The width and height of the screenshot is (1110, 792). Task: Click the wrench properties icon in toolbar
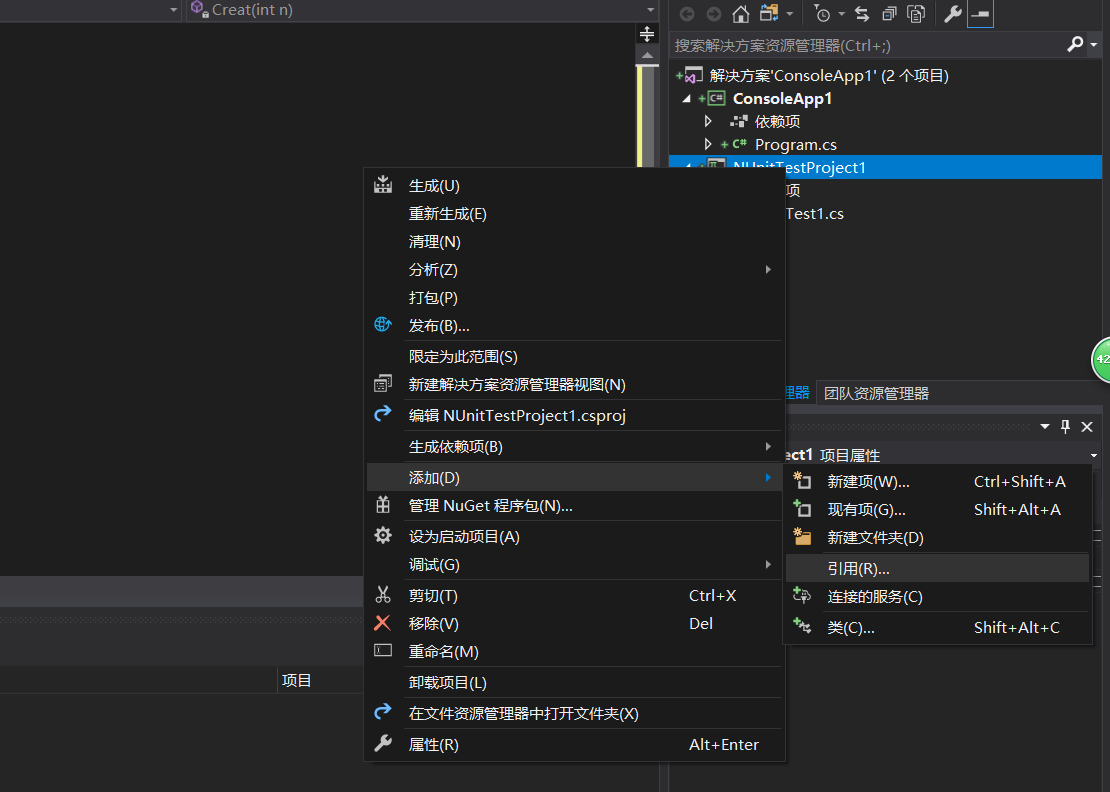click(953, 13)
